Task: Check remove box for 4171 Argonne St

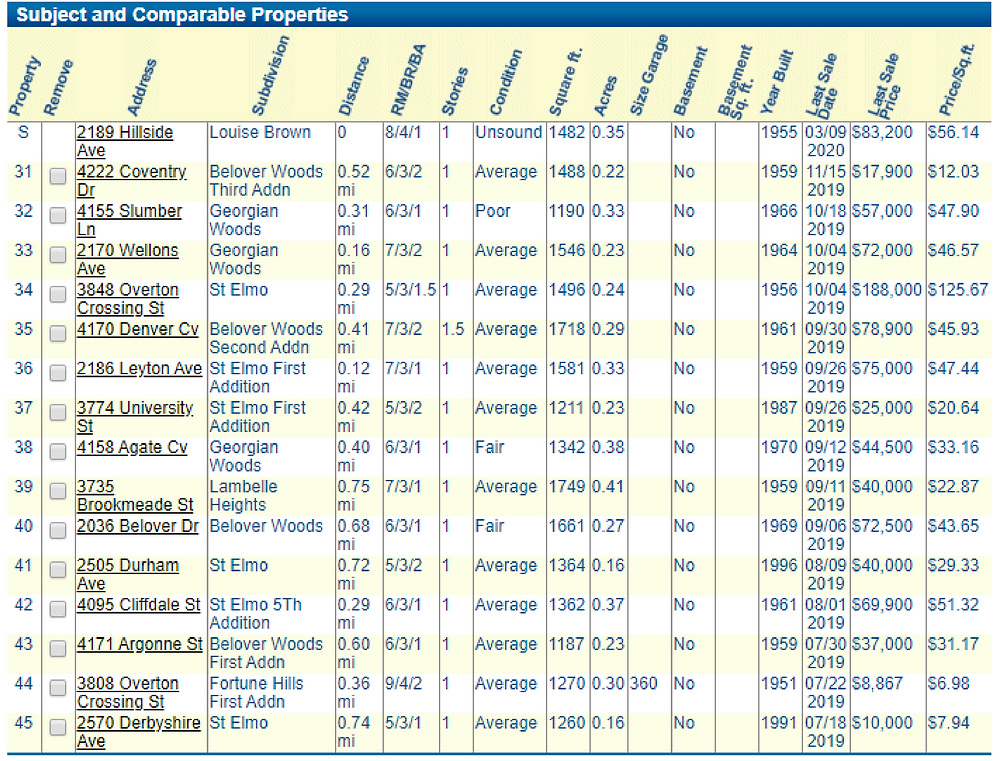Action: coord(58,649)
